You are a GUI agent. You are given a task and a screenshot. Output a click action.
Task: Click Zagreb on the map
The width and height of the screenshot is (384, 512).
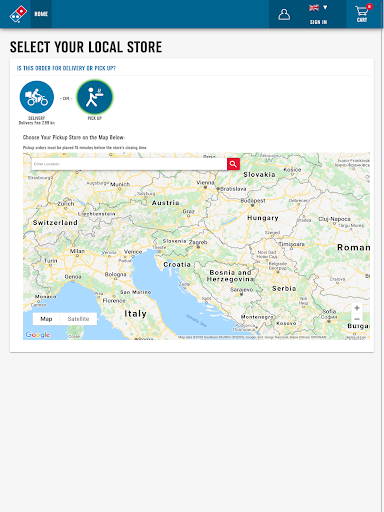point(198,242)
